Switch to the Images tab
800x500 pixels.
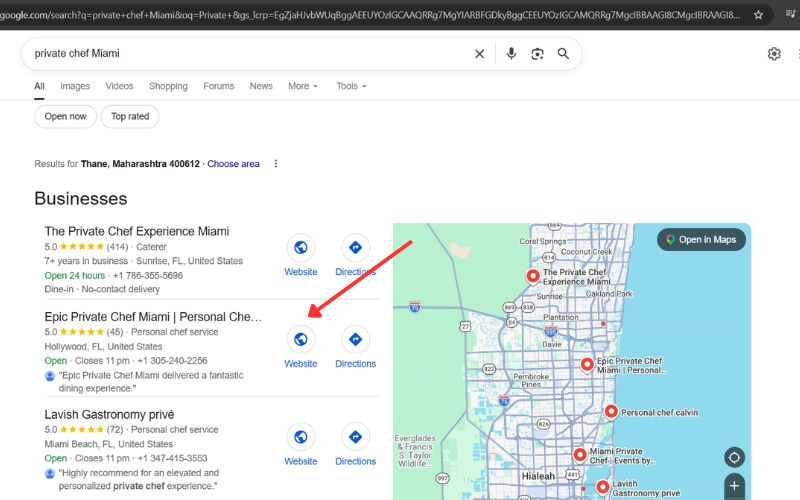pos(75,86)
